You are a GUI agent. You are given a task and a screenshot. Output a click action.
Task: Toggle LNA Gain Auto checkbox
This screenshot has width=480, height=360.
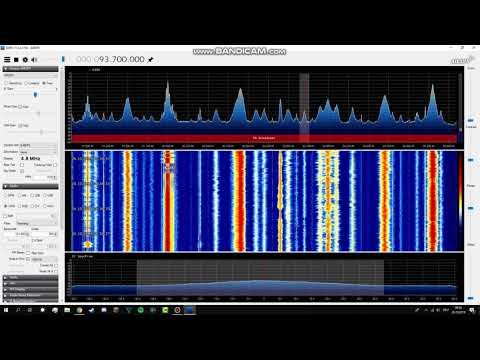coord(20,125)
